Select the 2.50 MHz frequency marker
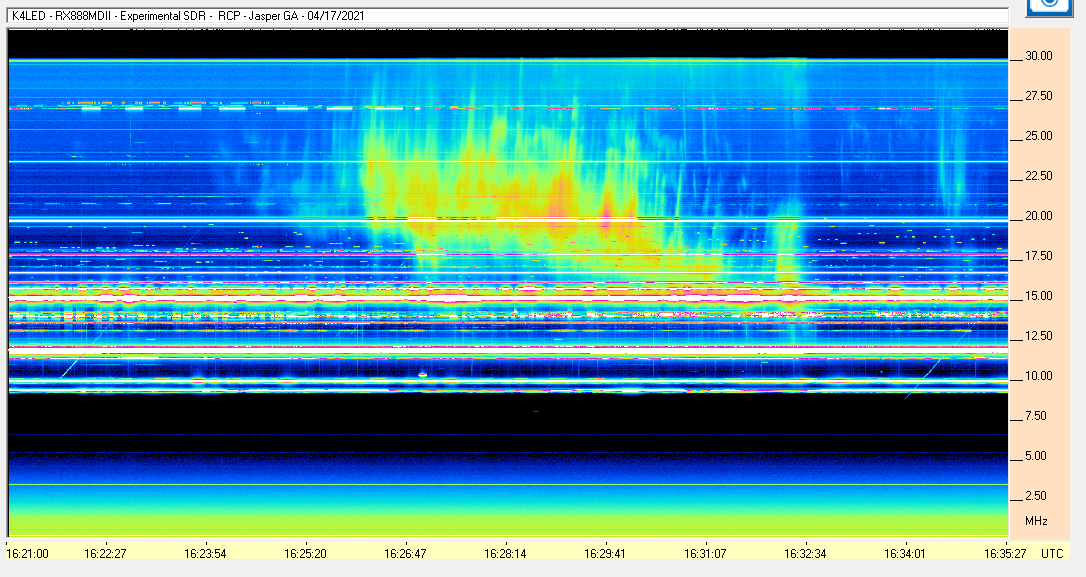1086x577 pixels. pyautogui.click(x=1041, y=497)
